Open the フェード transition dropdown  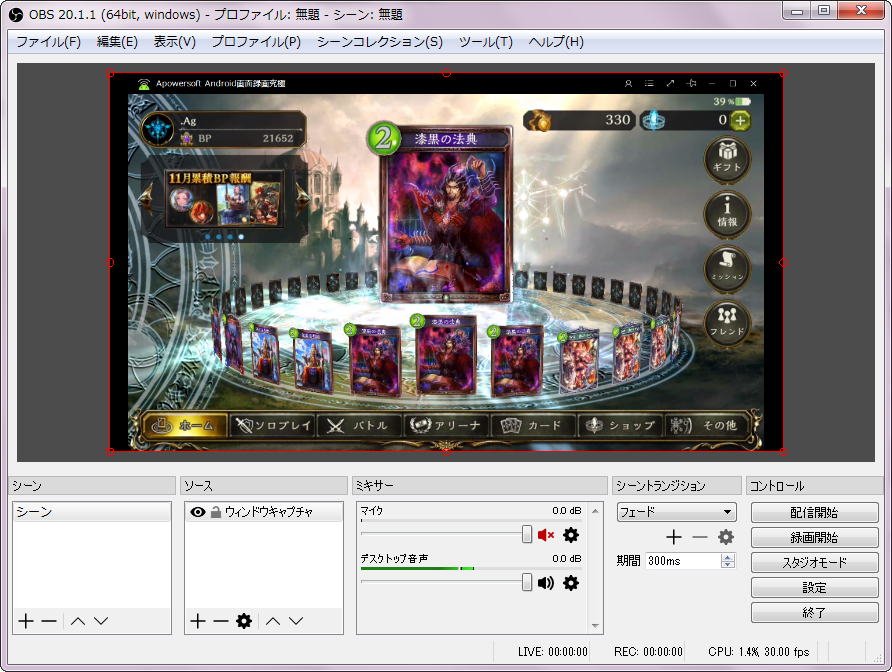pyautogui.click(x=676, y=512)
